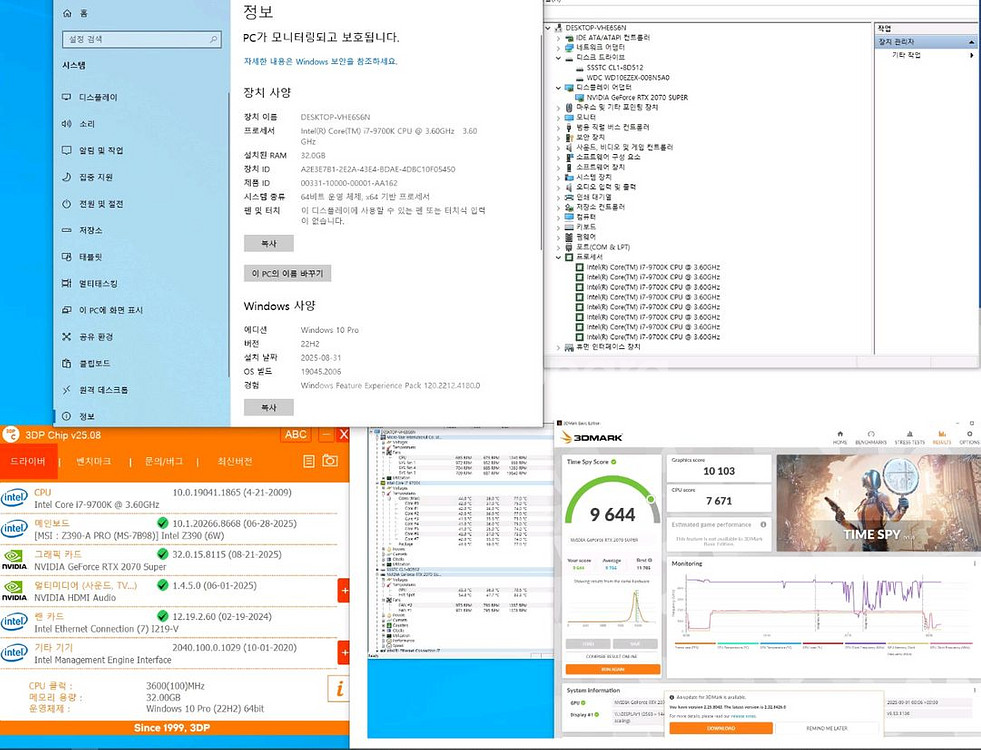
Task: Select SSSTC CL1-8D512 disk in Device Manager
Action: click(x=614, y=68)
